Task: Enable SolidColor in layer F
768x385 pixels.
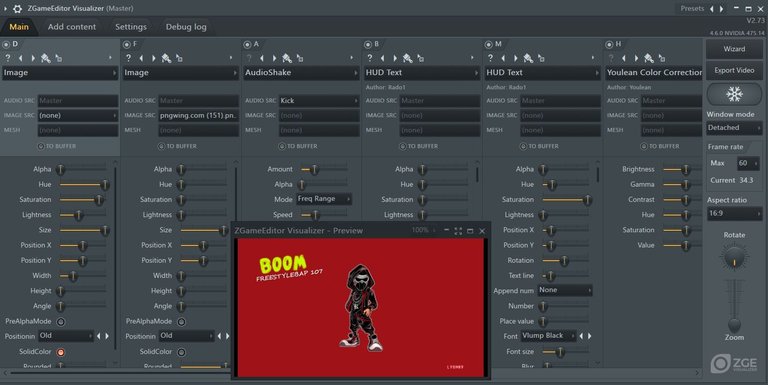Action: coord(181,352)
